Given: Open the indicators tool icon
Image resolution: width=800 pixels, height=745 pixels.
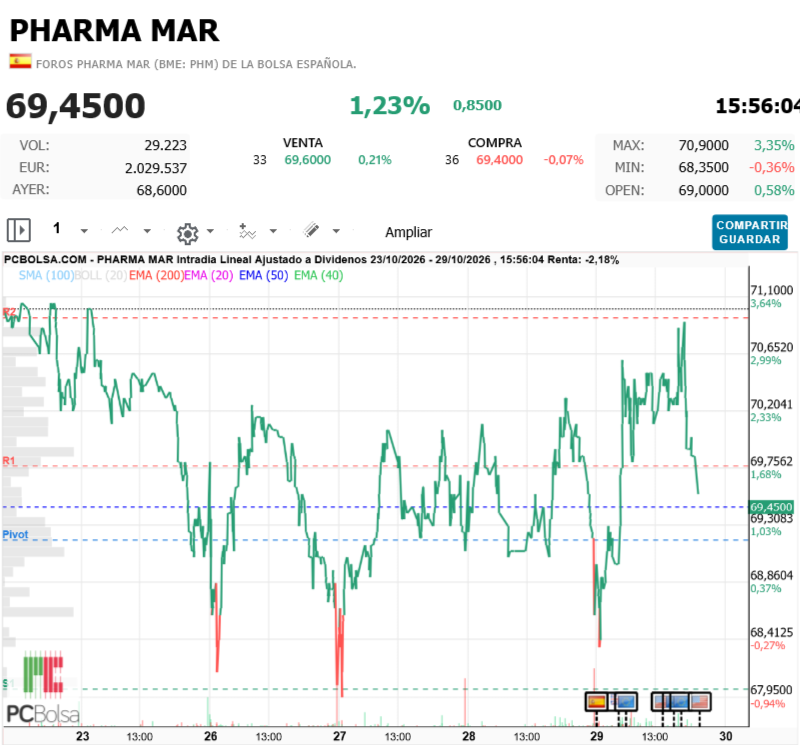Looking at the screenshot, I should click(247, 231).
